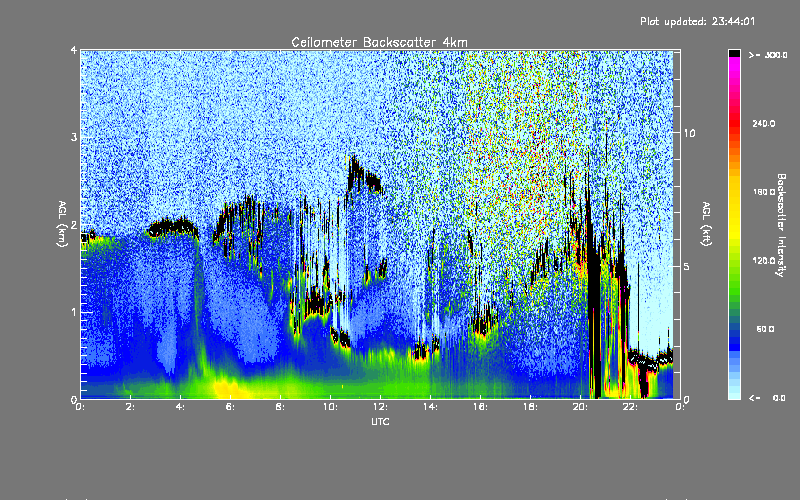Pick the black top segment of colorbar

click(x=734, y=54)
